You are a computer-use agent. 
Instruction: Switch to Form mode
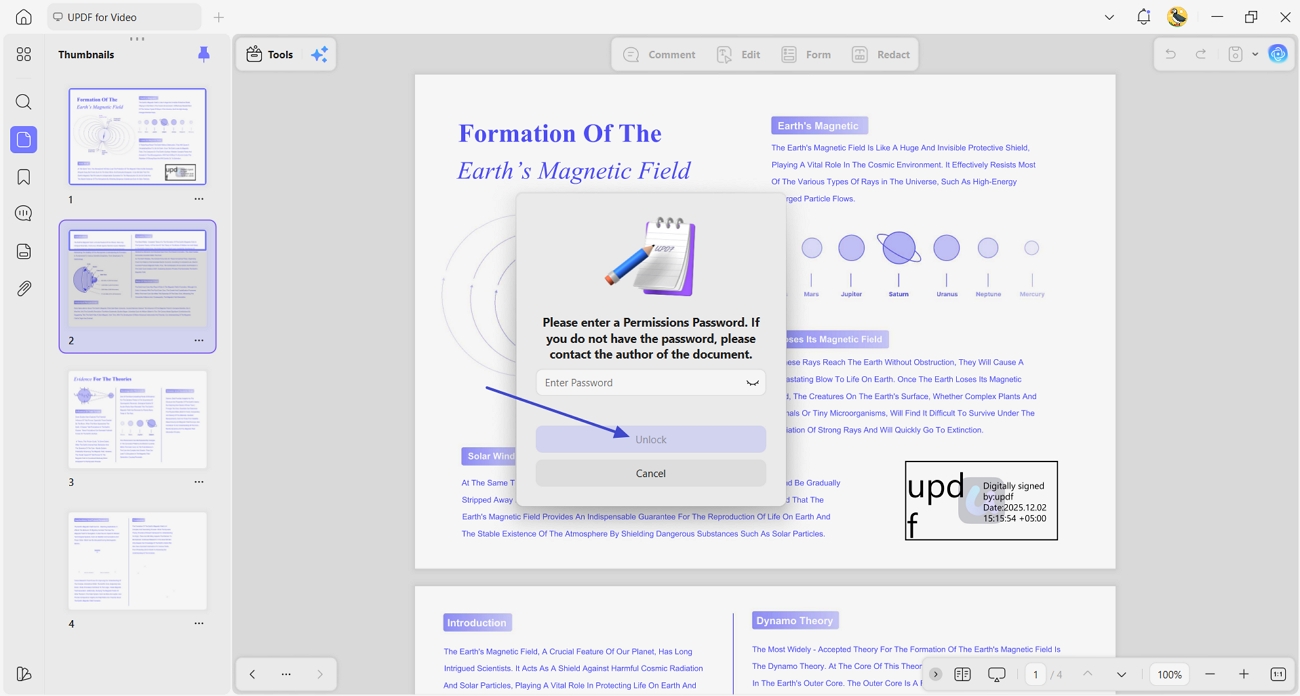click(806, 55)
